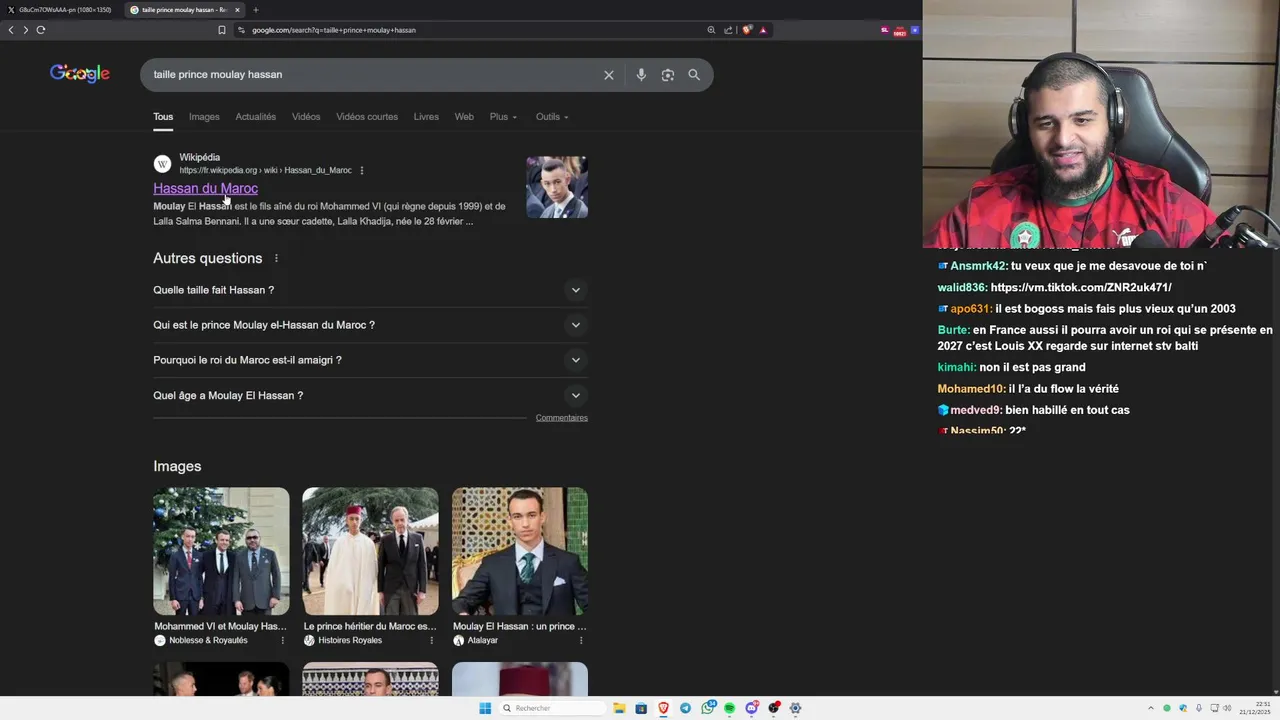Image resolution: width=1280 pixels, height=720 pixels.
Task: Open the three-dot menu next to Autres questions
Action: [276, 258]
